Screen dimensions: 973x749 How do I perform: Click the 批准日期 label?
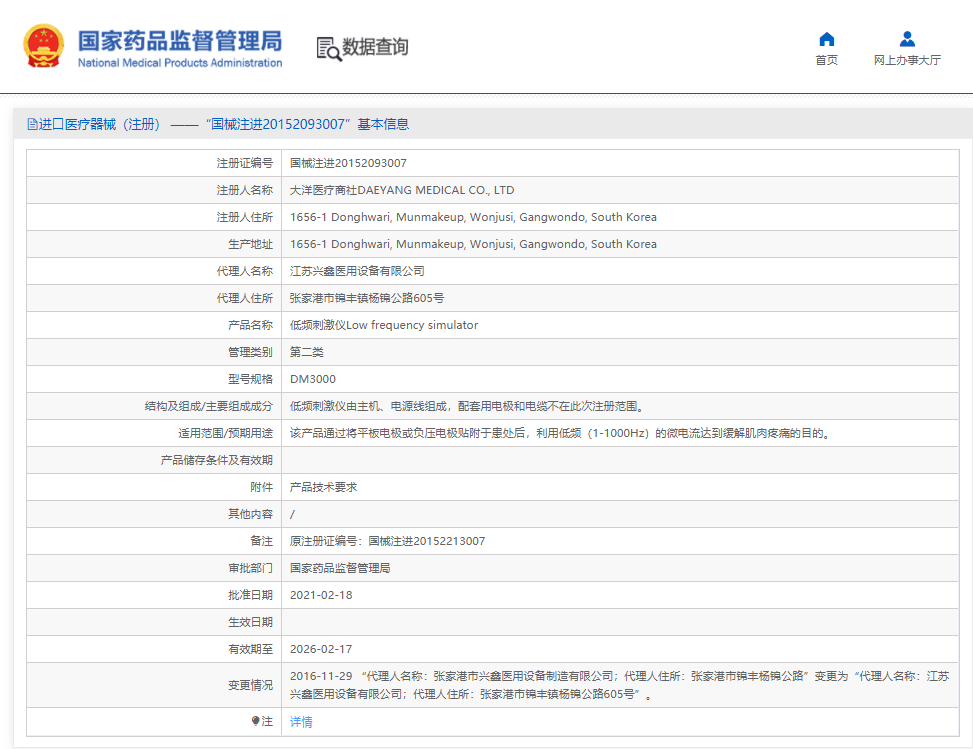[250, 595]
